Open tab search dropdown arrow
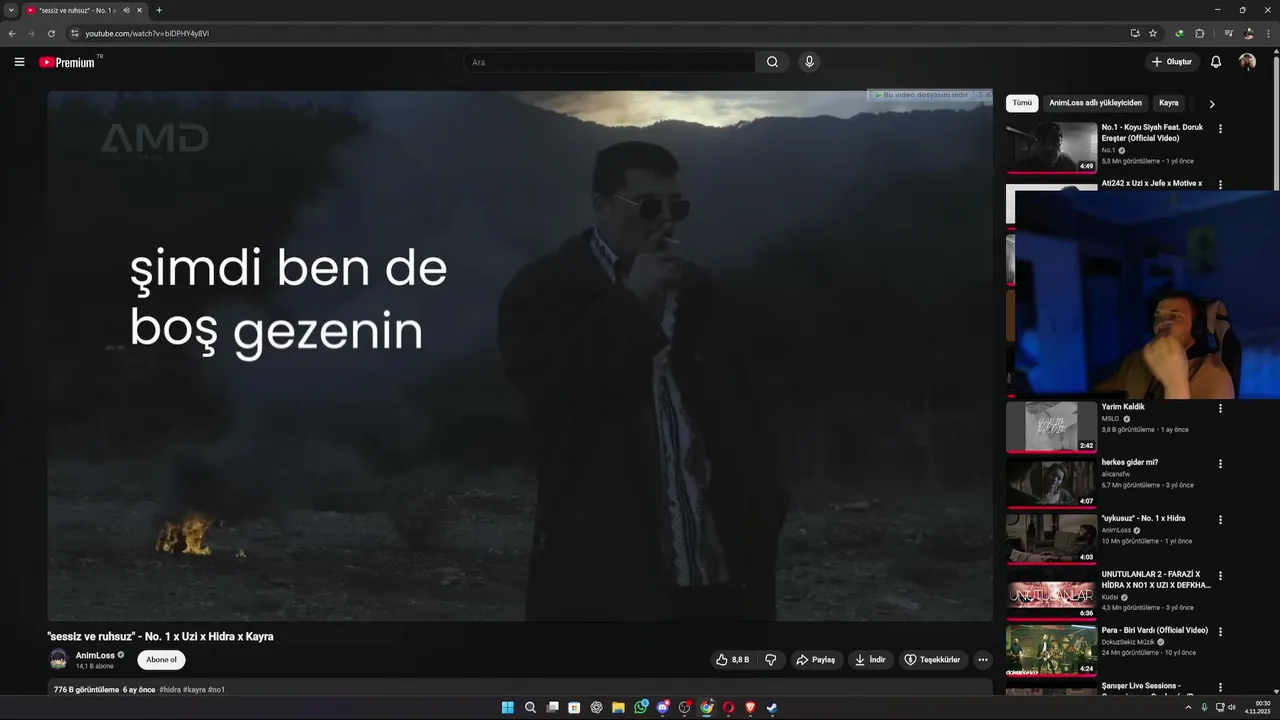 [x=11, y=10]
